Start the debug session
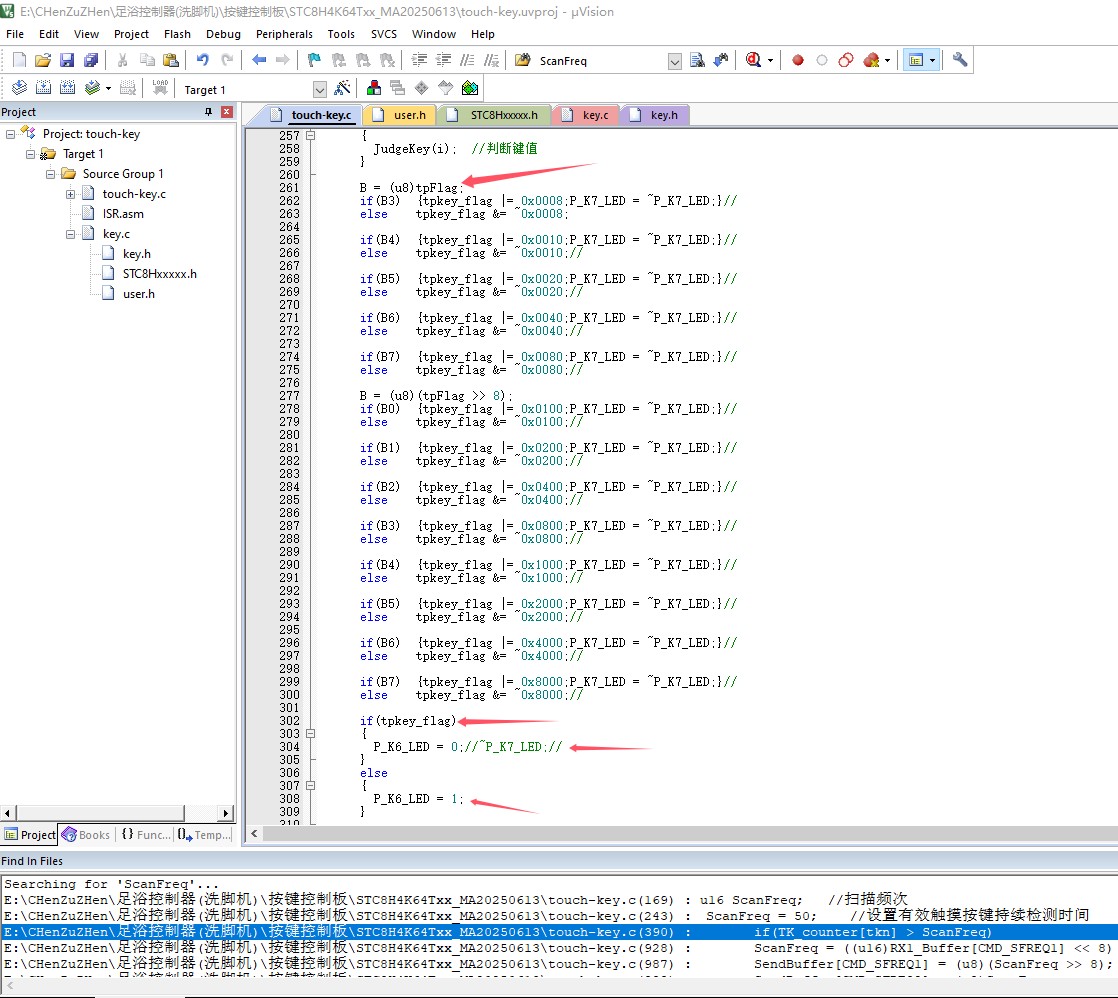 click(753, 61)
